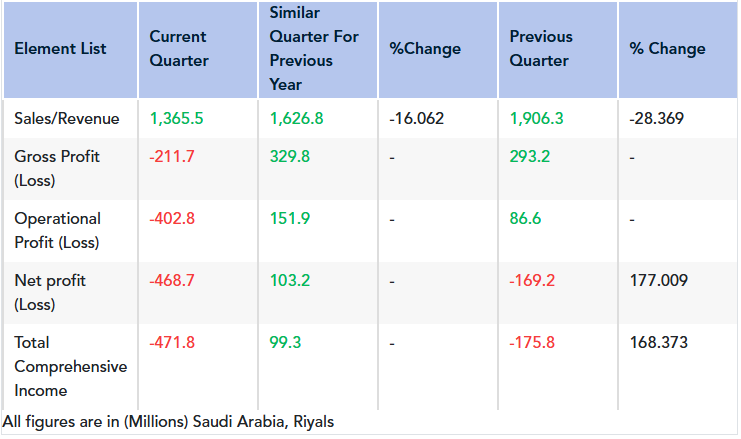Click the last % Change header
Screen dimensions: 741x439
coord(667,49)
